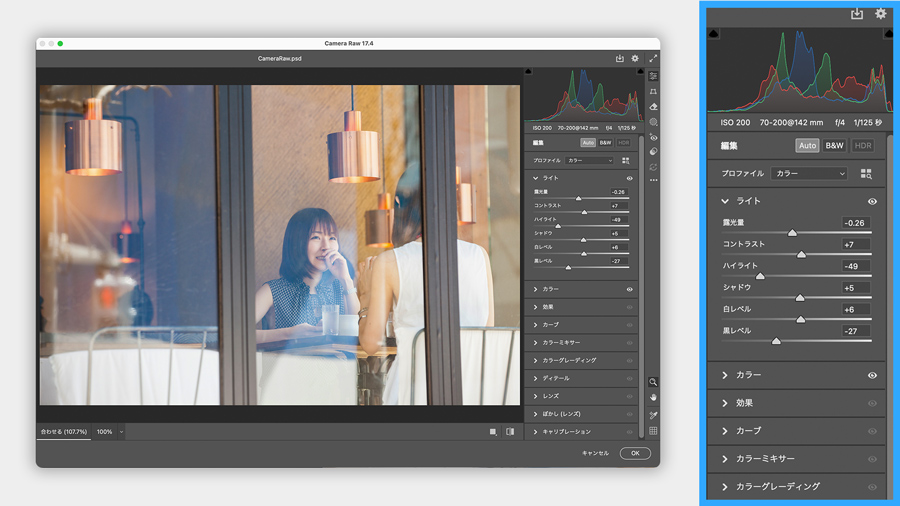Toggle full screen mode arrows icon
The height and width of the screenshot is (506, 900).
653,59
